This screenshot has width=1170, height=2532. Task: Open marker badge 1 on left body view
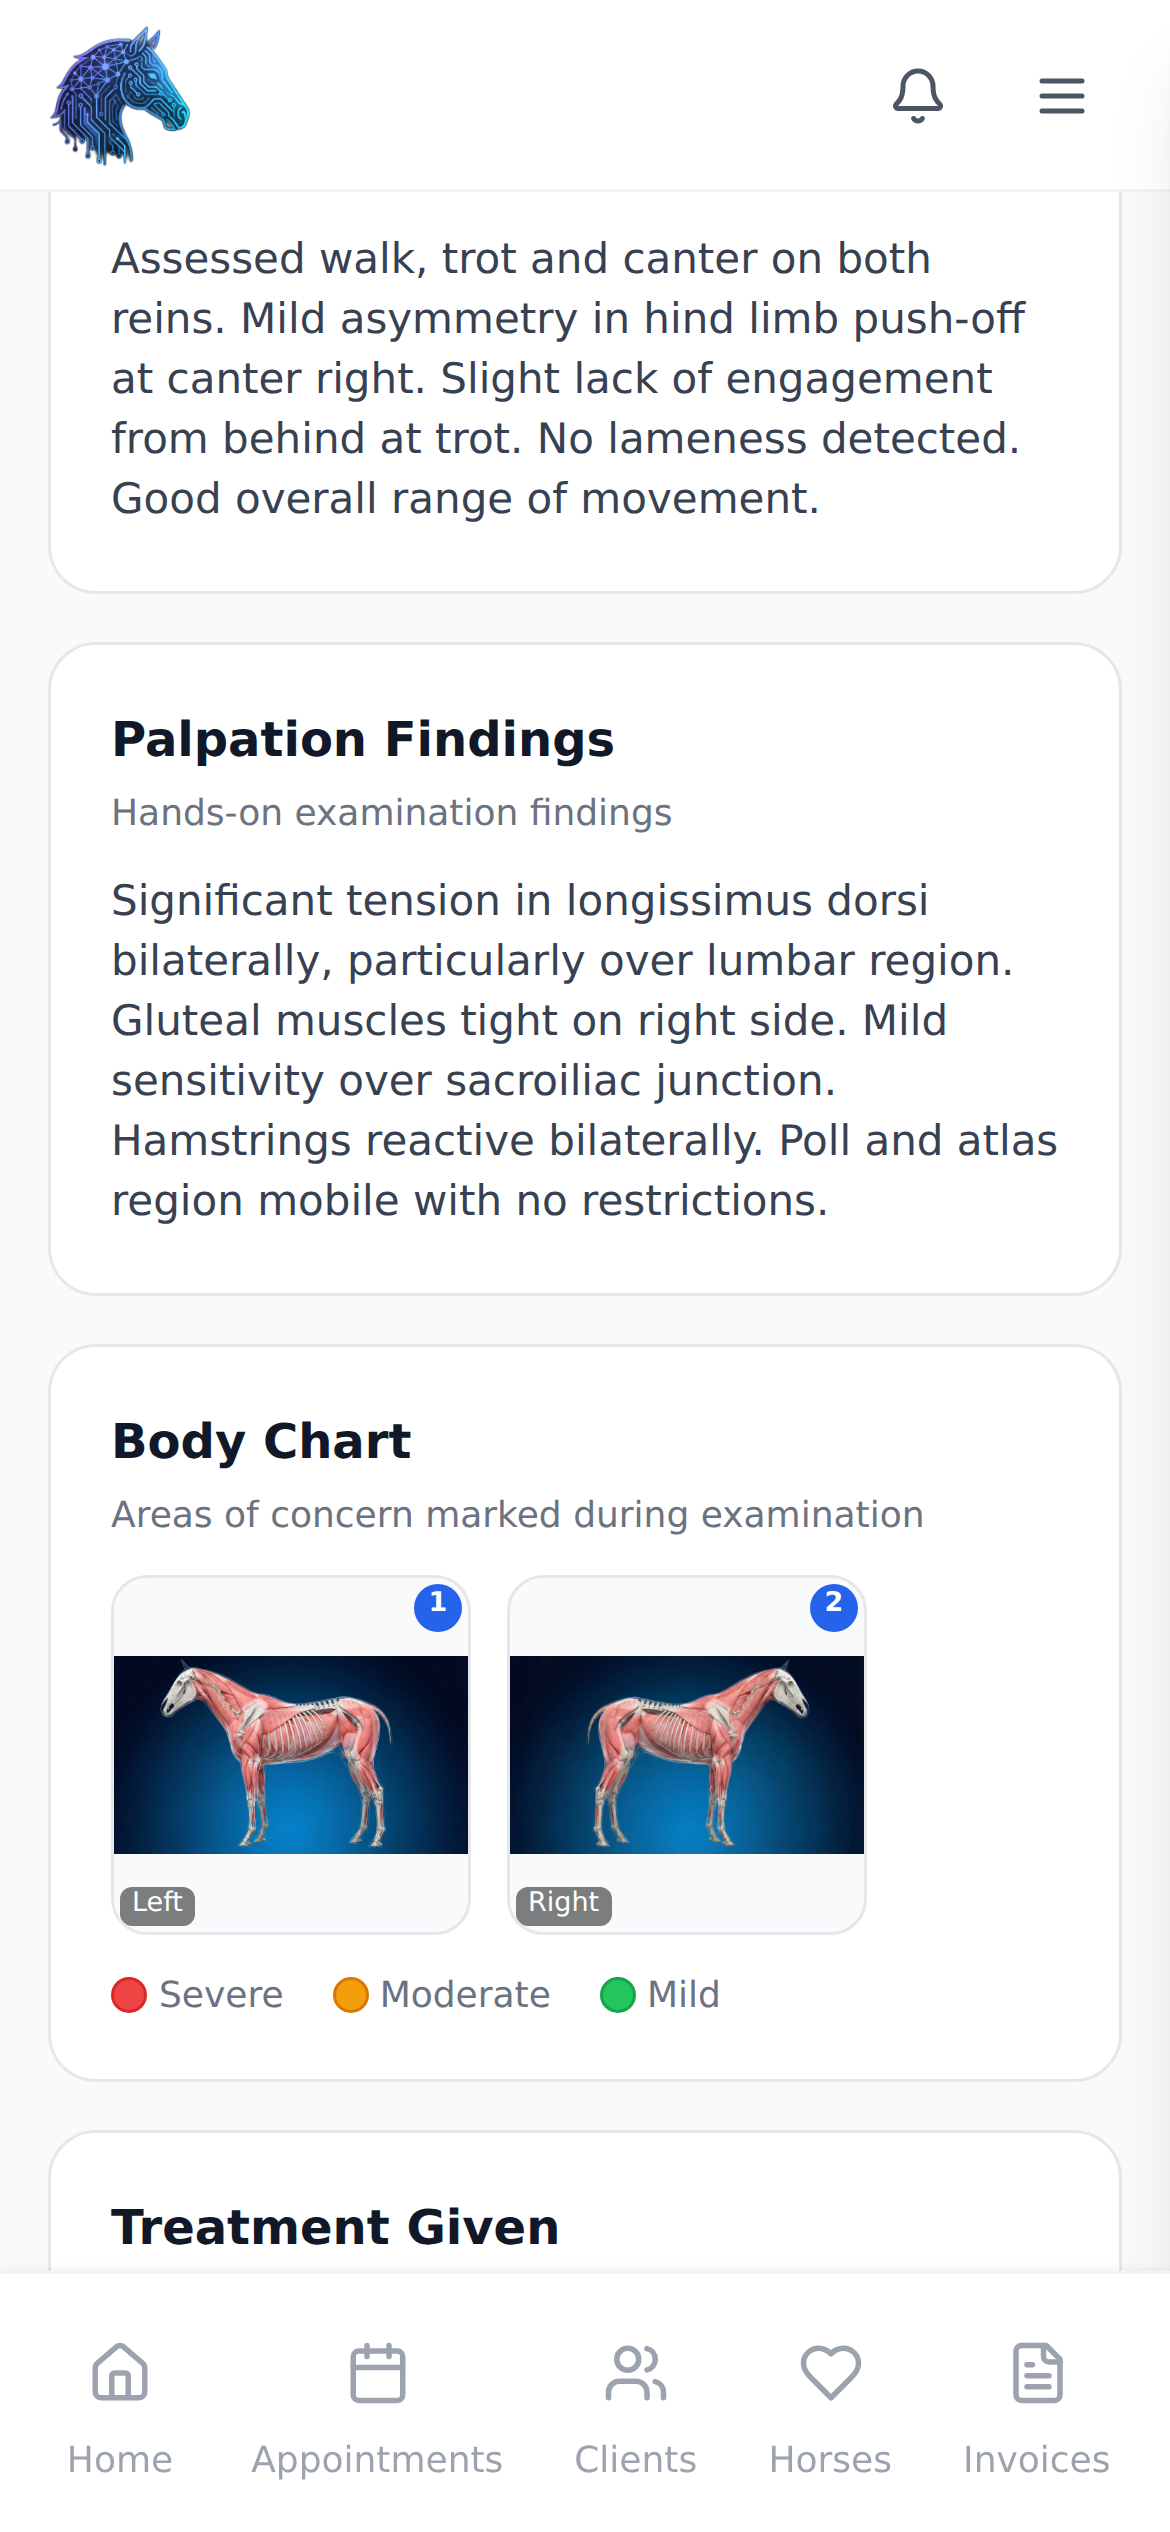[x=436, y=1608]
